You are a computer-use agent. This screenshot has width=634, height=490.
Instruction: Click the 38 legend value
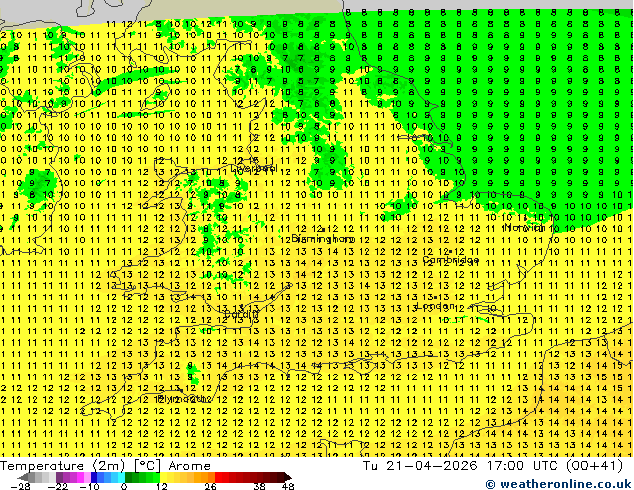click(260, 486)
